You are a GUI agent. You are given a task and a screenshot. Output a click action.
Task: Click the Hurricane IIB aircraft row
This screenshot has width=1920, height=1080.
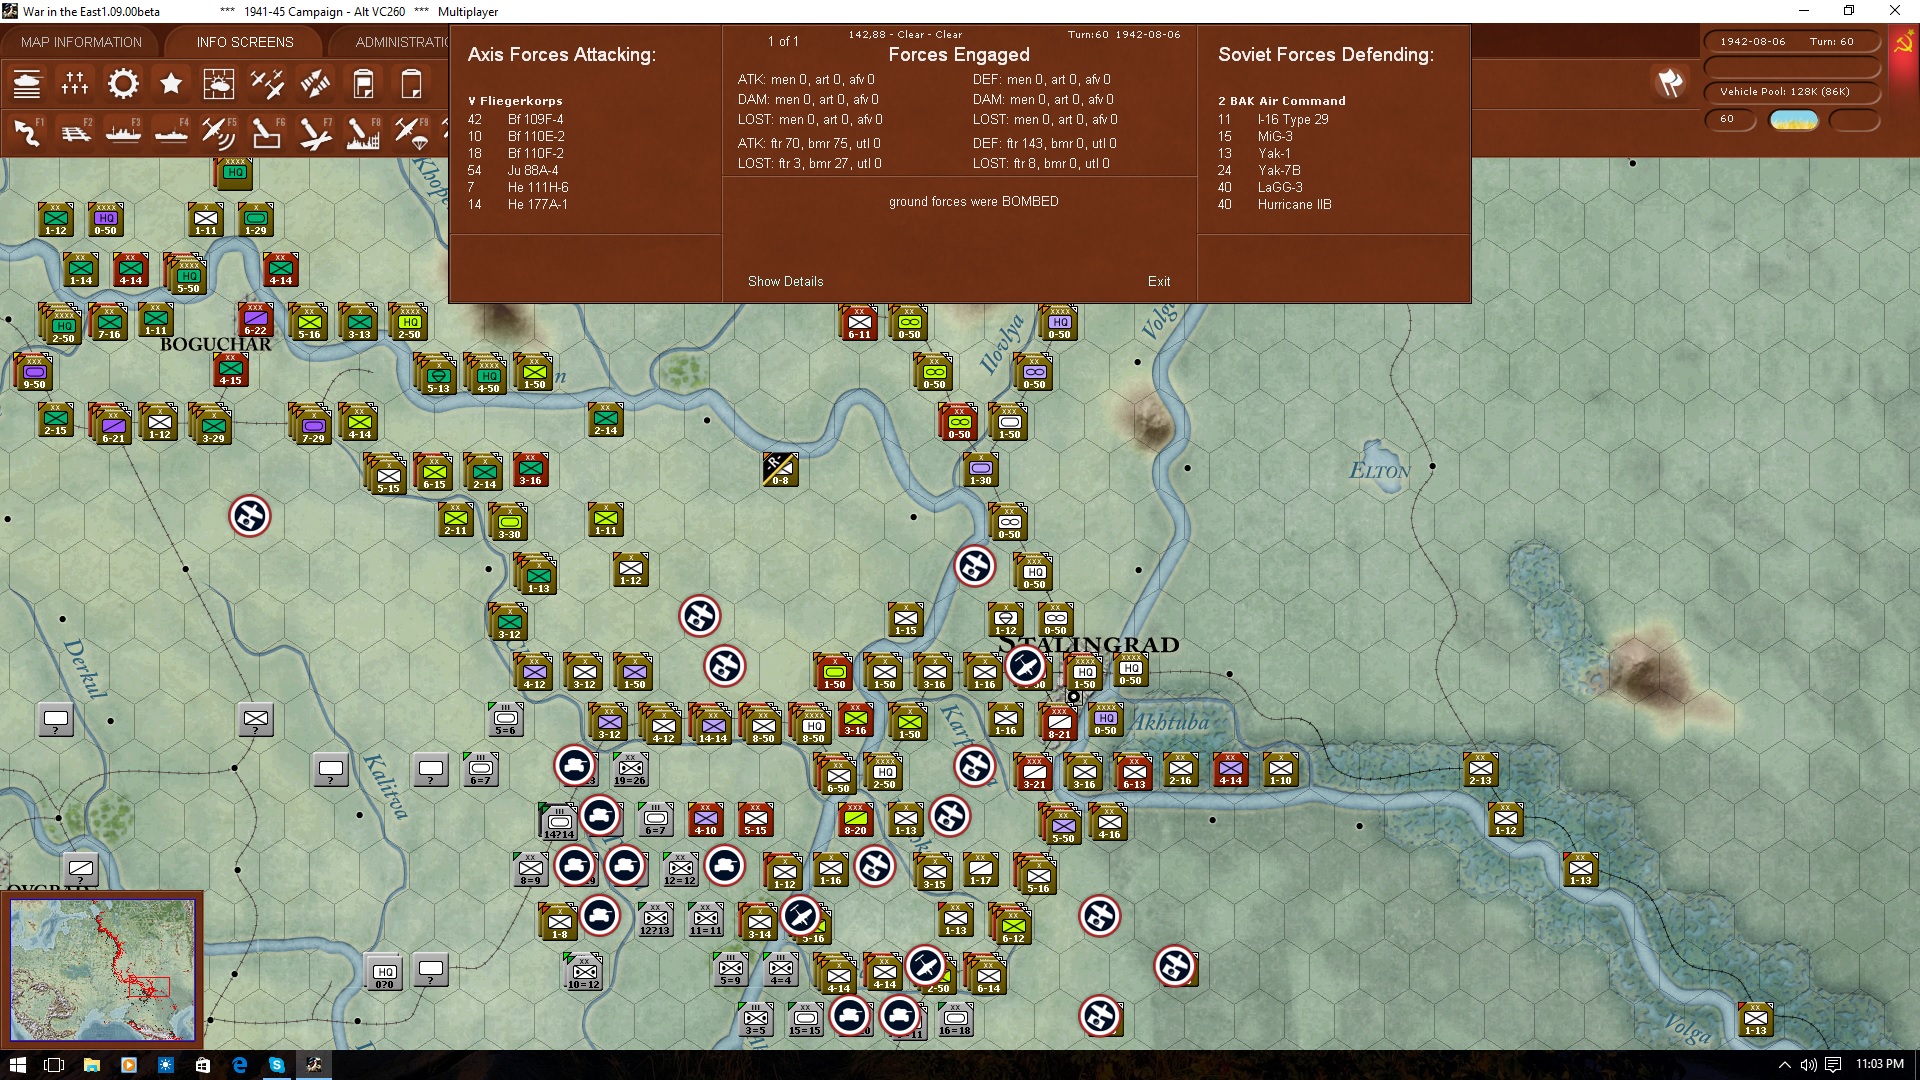point(1274,204)
